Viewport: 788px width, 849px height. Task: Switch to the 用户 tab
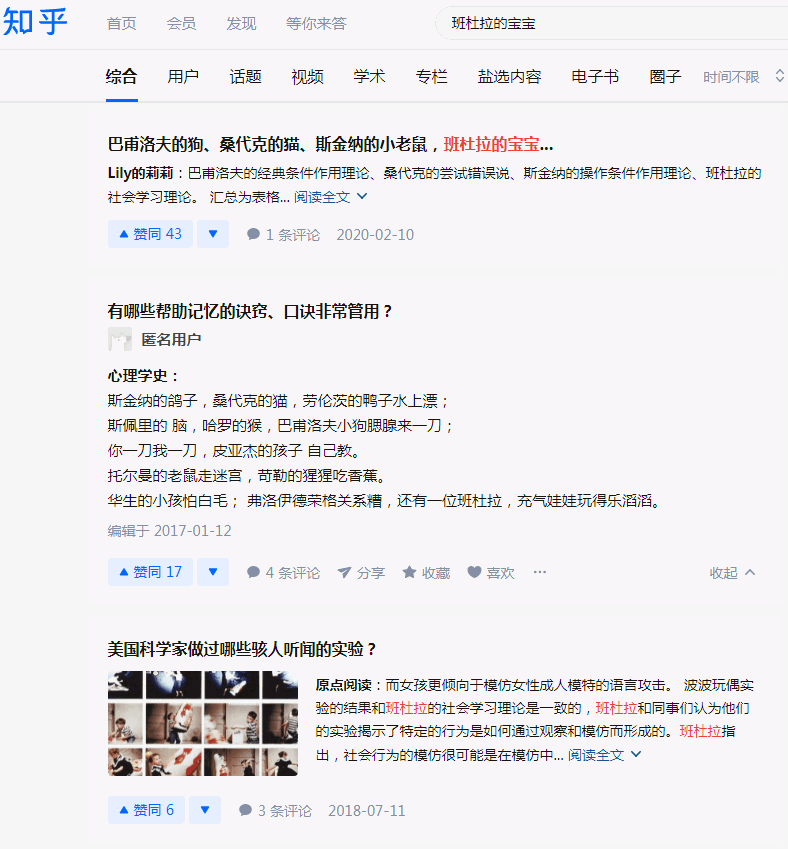[x=183, y=76]
